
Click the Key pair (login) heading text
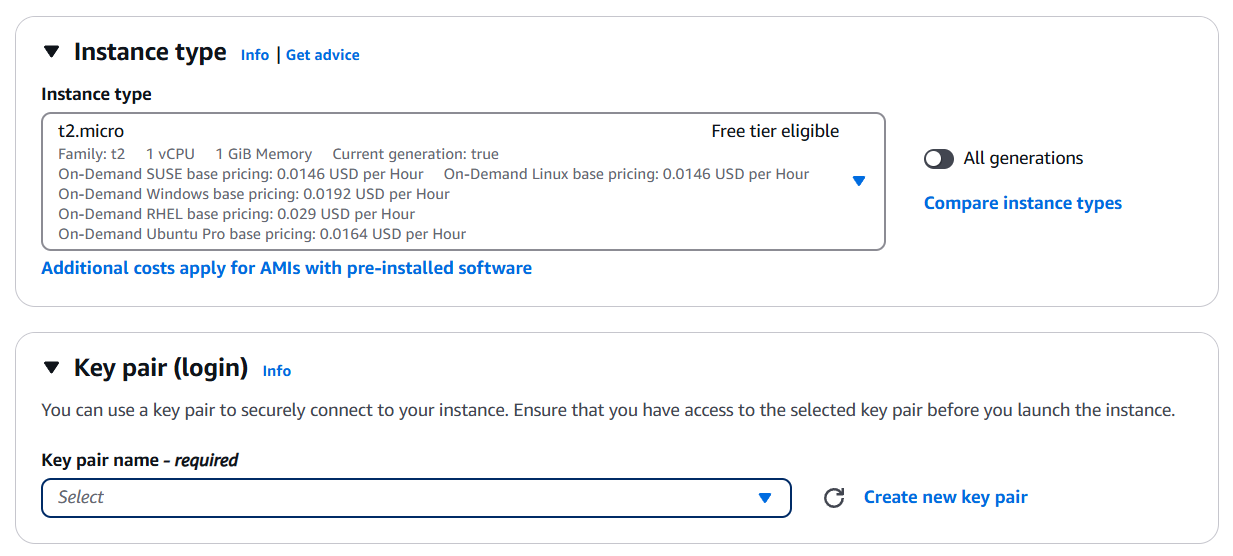coord(161,368)
